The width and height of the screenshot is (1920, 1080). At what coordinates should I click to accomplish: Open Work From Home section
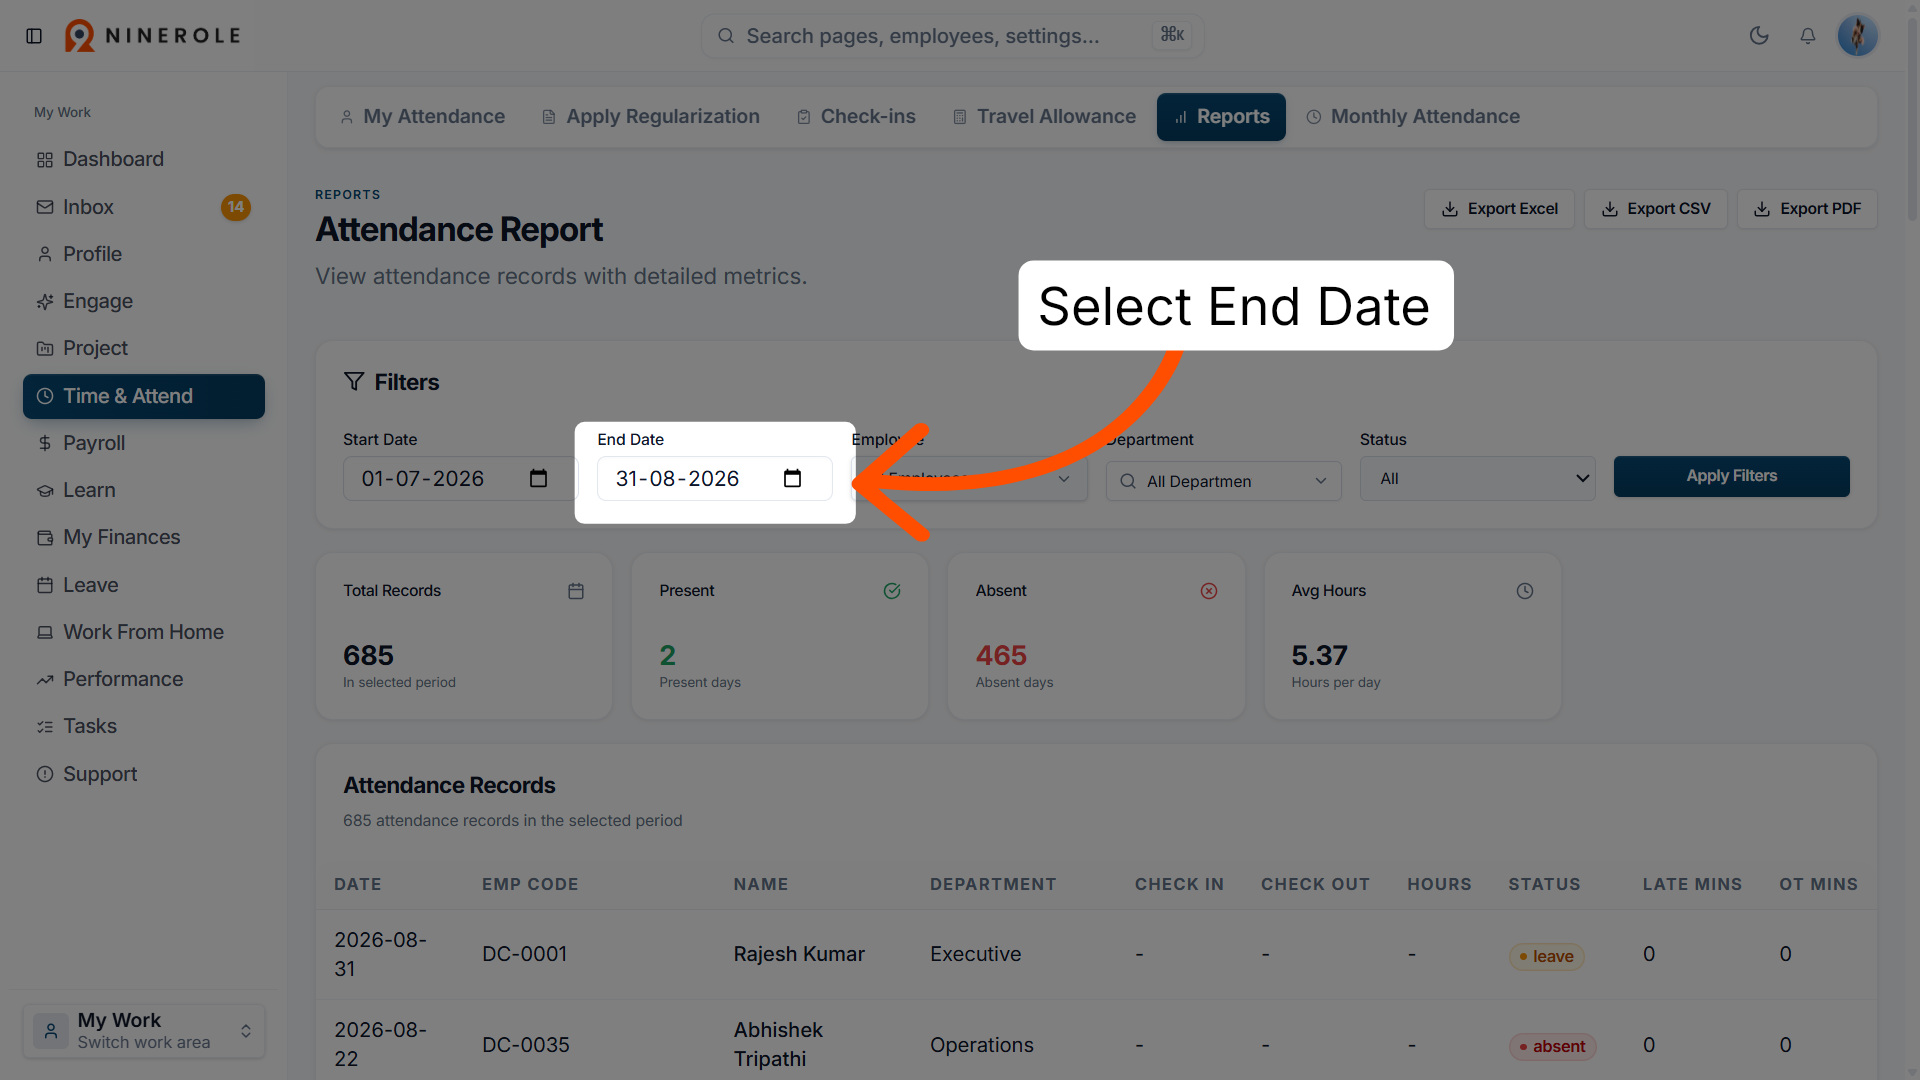coord(144,632)
